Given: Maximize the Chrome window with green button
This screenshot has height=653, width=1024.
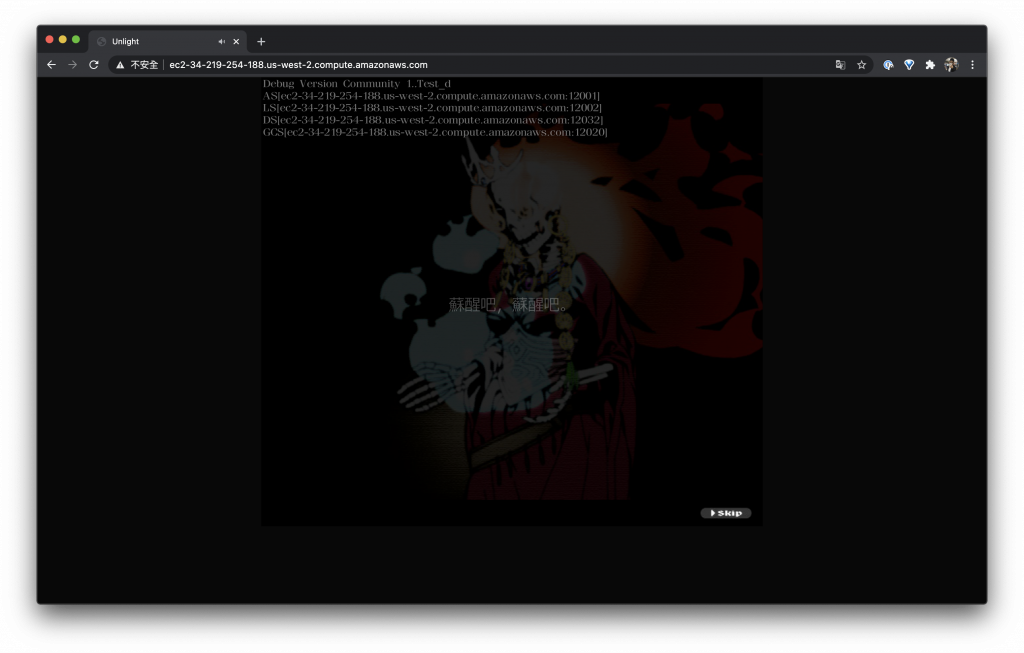Looking at the screenshot, I should click(x=76, y=40).
